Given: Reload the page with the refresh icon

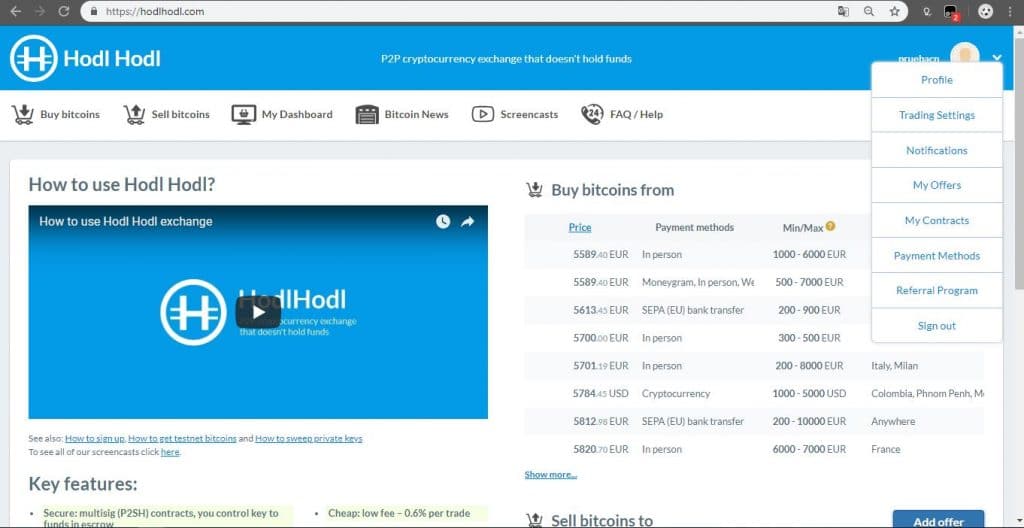Looking at the screenshot, I should 64,11.
